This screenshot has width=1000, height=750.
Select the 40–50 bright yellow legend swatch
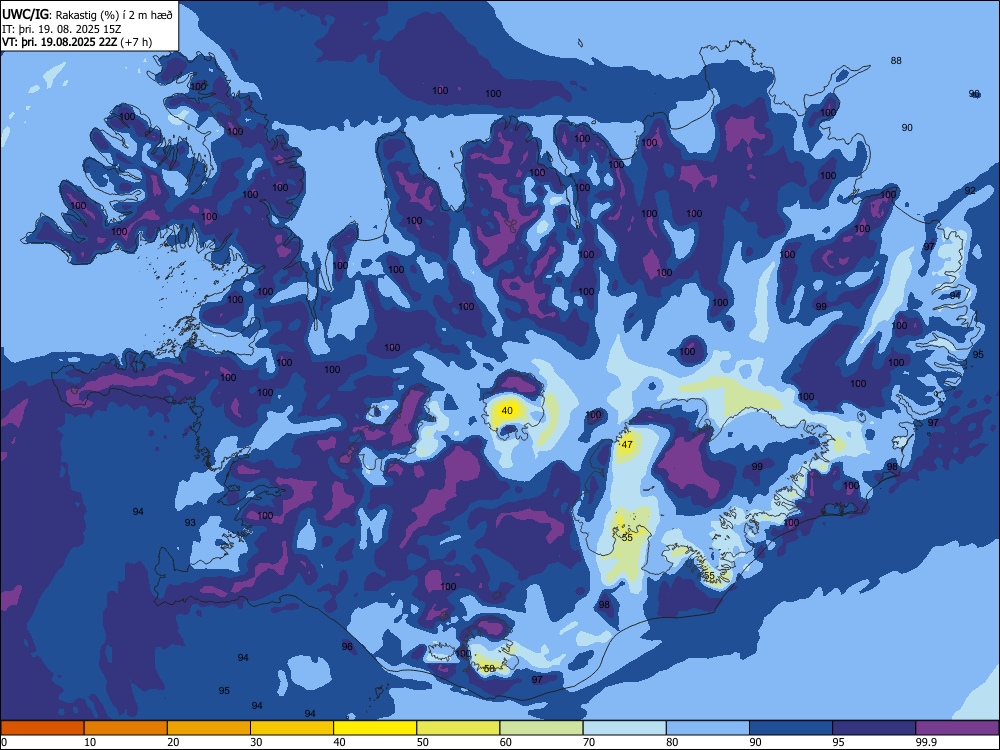(375, 728)
